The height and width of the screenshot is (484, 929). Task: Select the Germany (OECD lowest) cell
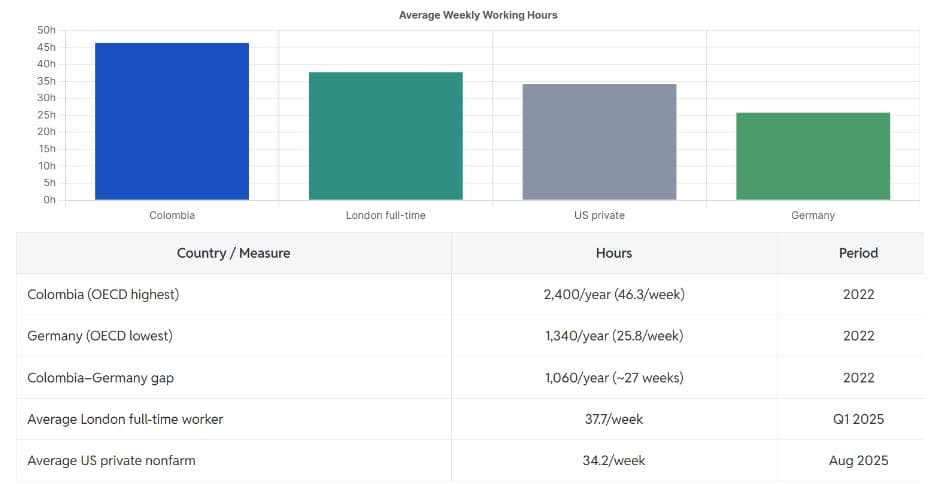[x=233, y=336]
